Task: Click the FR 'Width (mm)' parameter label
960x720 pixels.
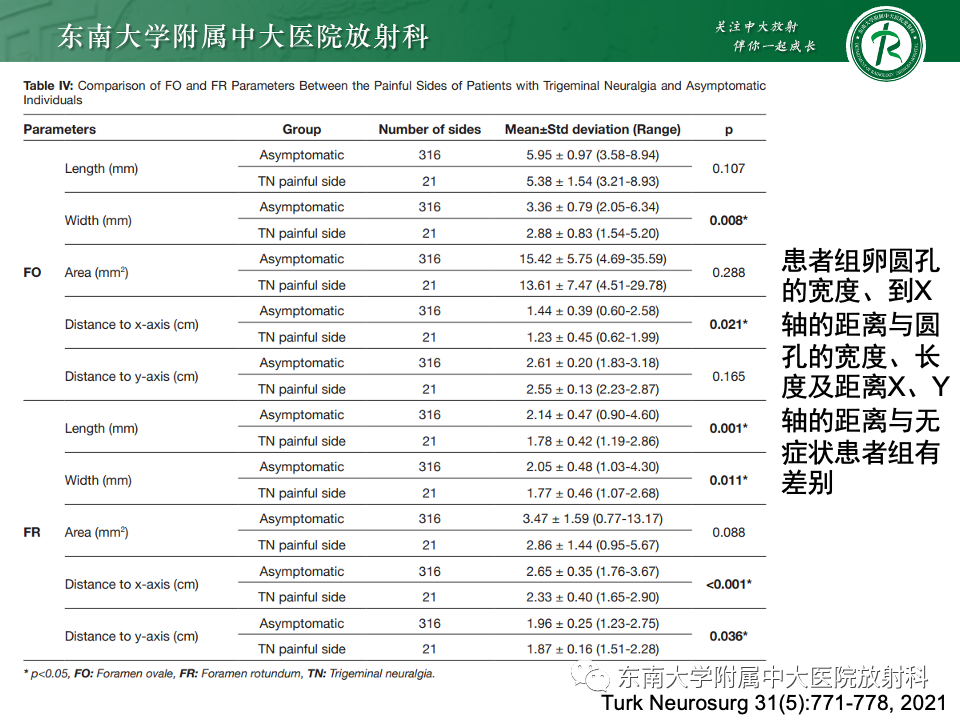Action: [99, 481]
